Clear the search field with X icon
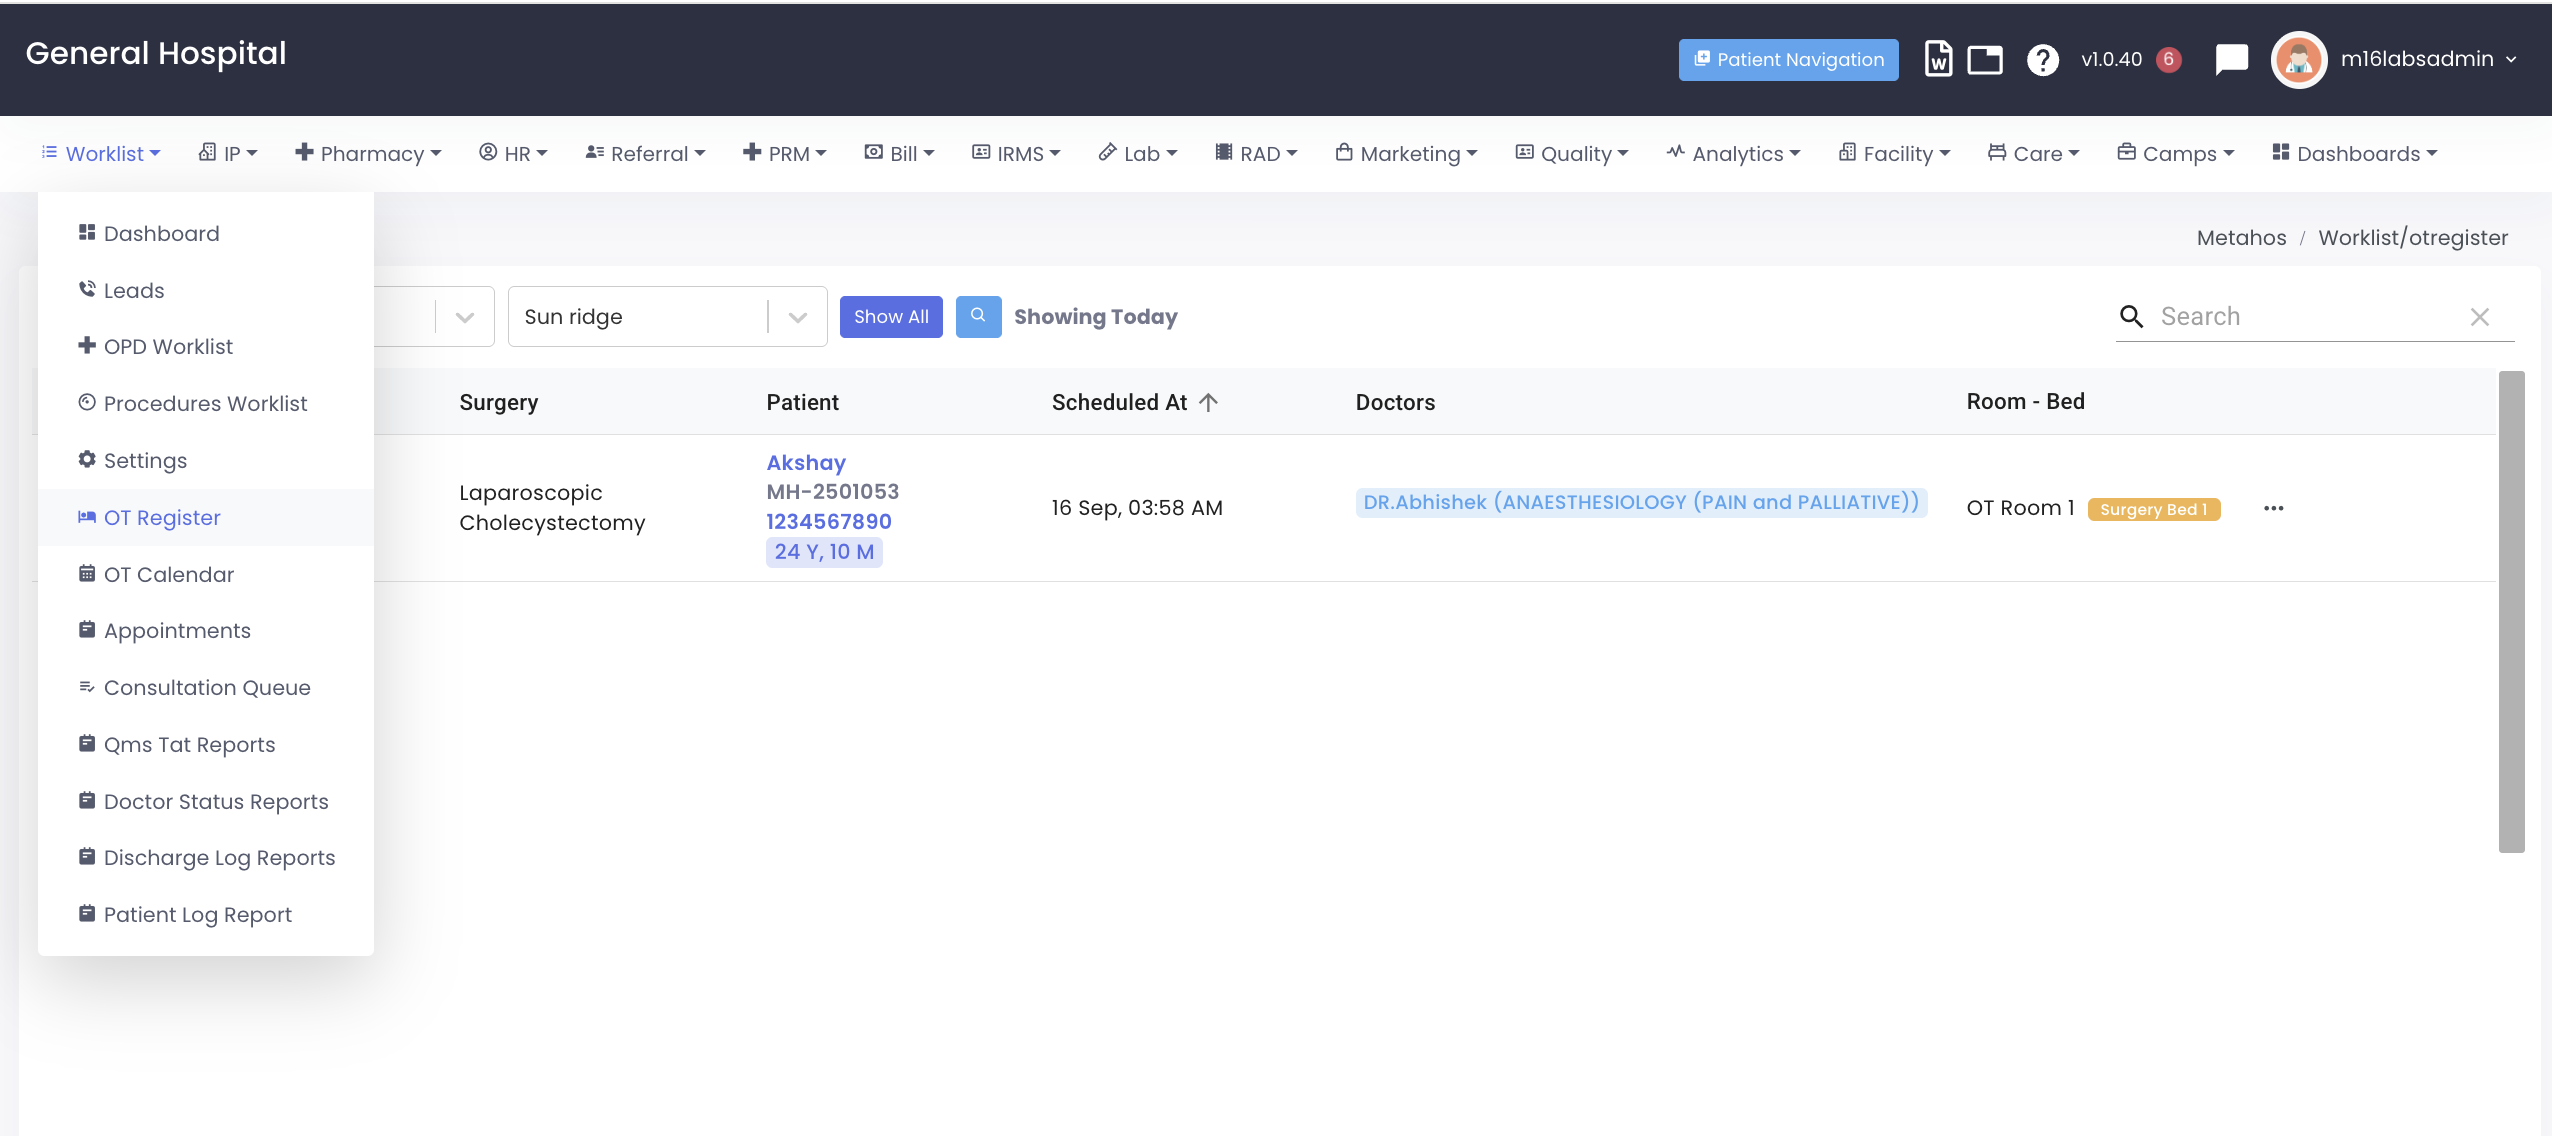The height and width of the screenshot is (1136, 2552). [x=2480, y=317]
